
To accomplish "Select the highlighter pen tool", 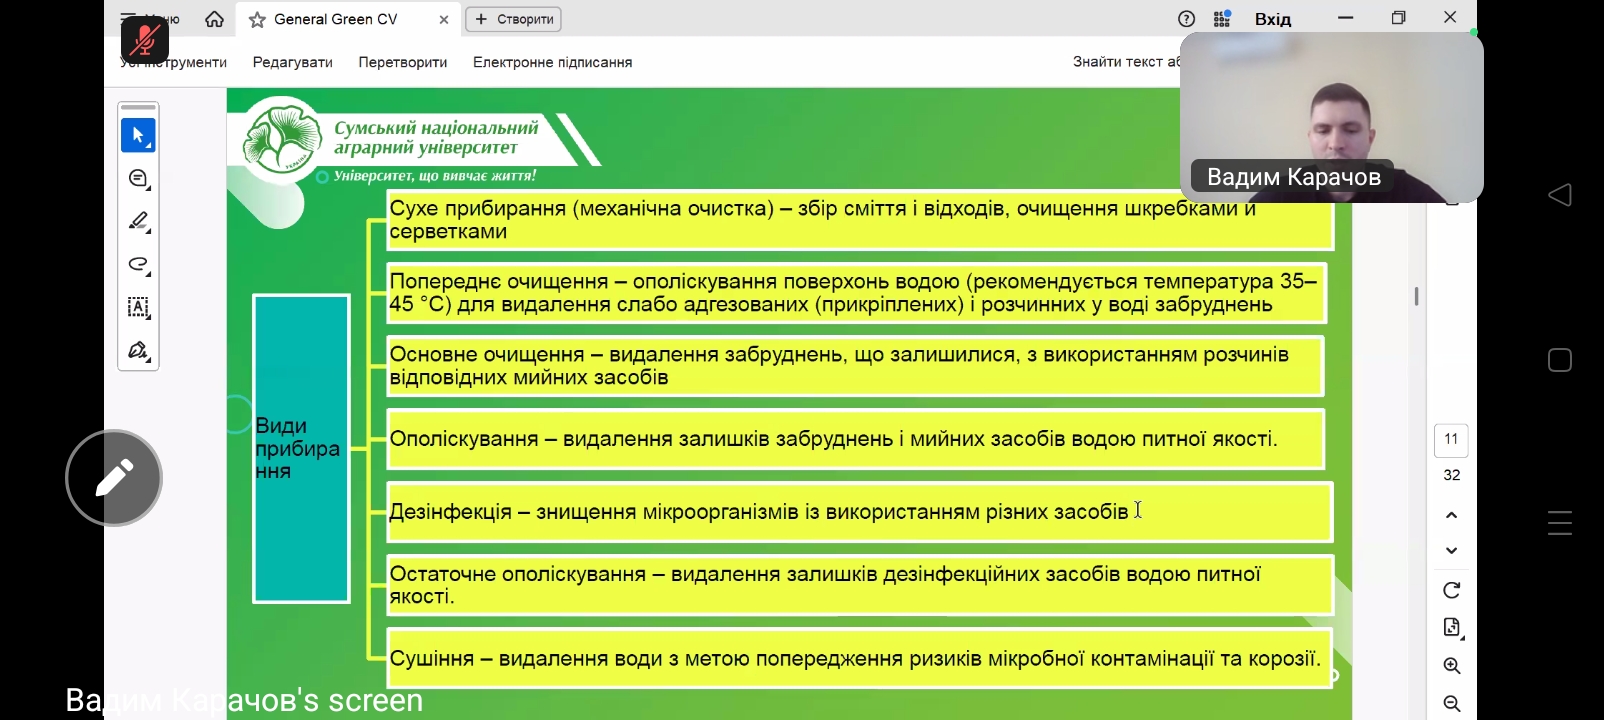I will [138, 221].
